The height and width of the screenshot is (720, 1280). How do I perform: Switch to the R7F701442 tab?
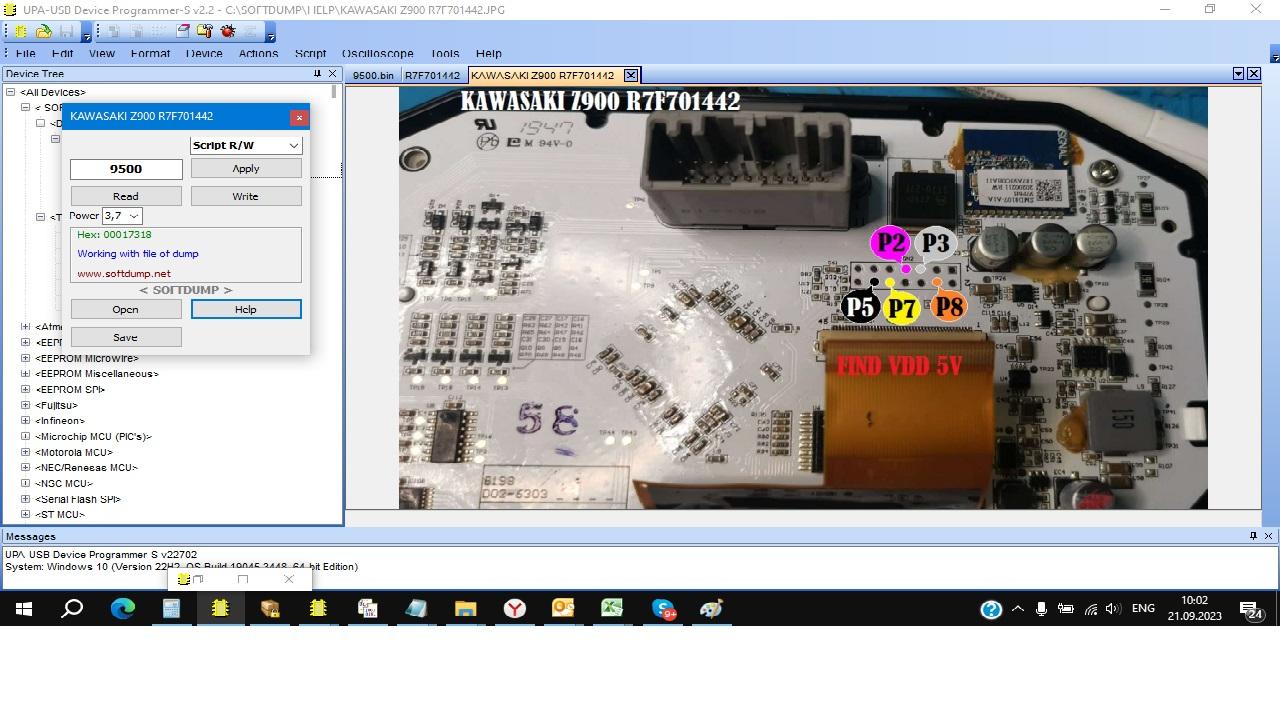tap(432, 75)
